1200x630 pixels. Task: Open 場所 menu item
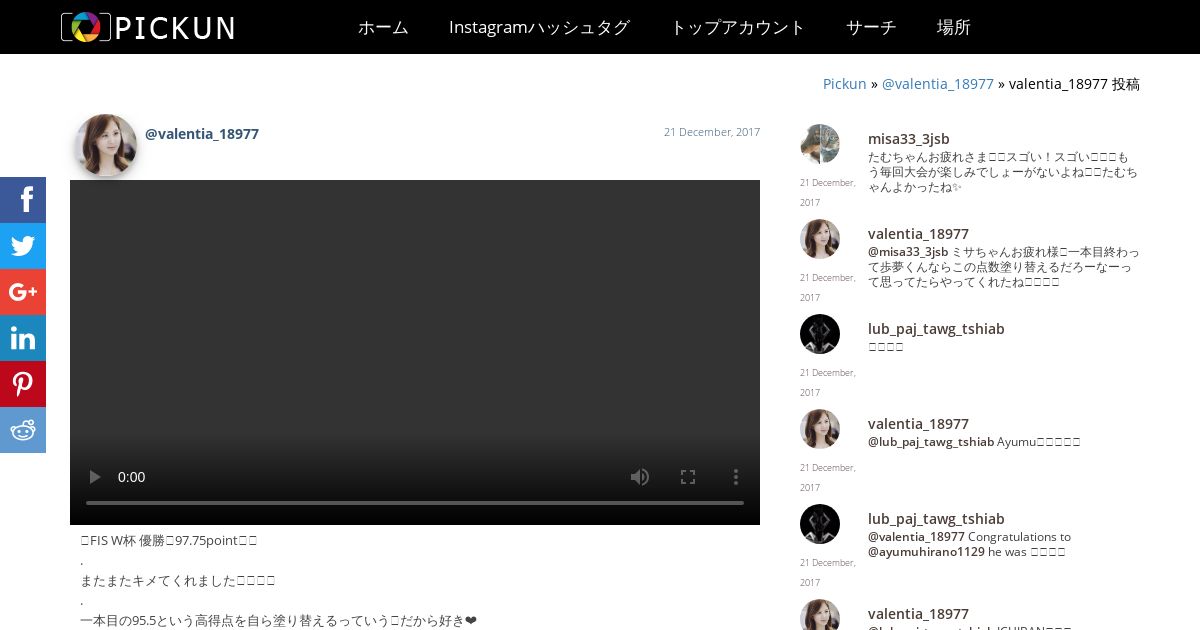[x=954, y=27]
